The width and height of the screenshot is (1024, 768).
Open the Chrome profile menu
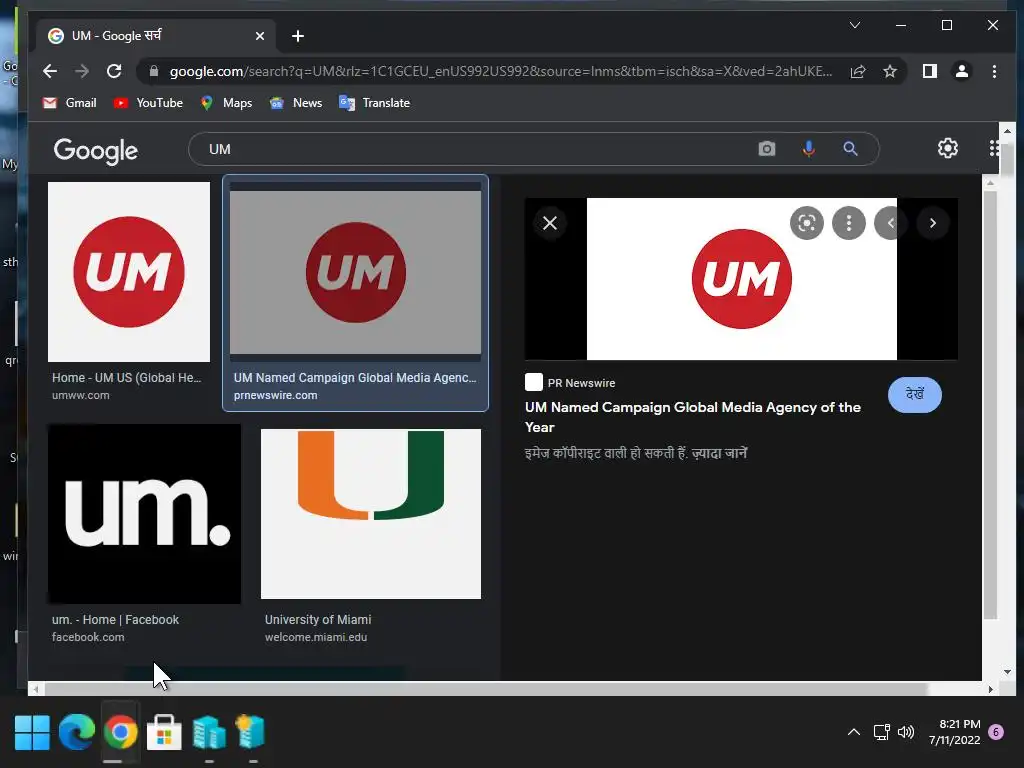point(961,71)
